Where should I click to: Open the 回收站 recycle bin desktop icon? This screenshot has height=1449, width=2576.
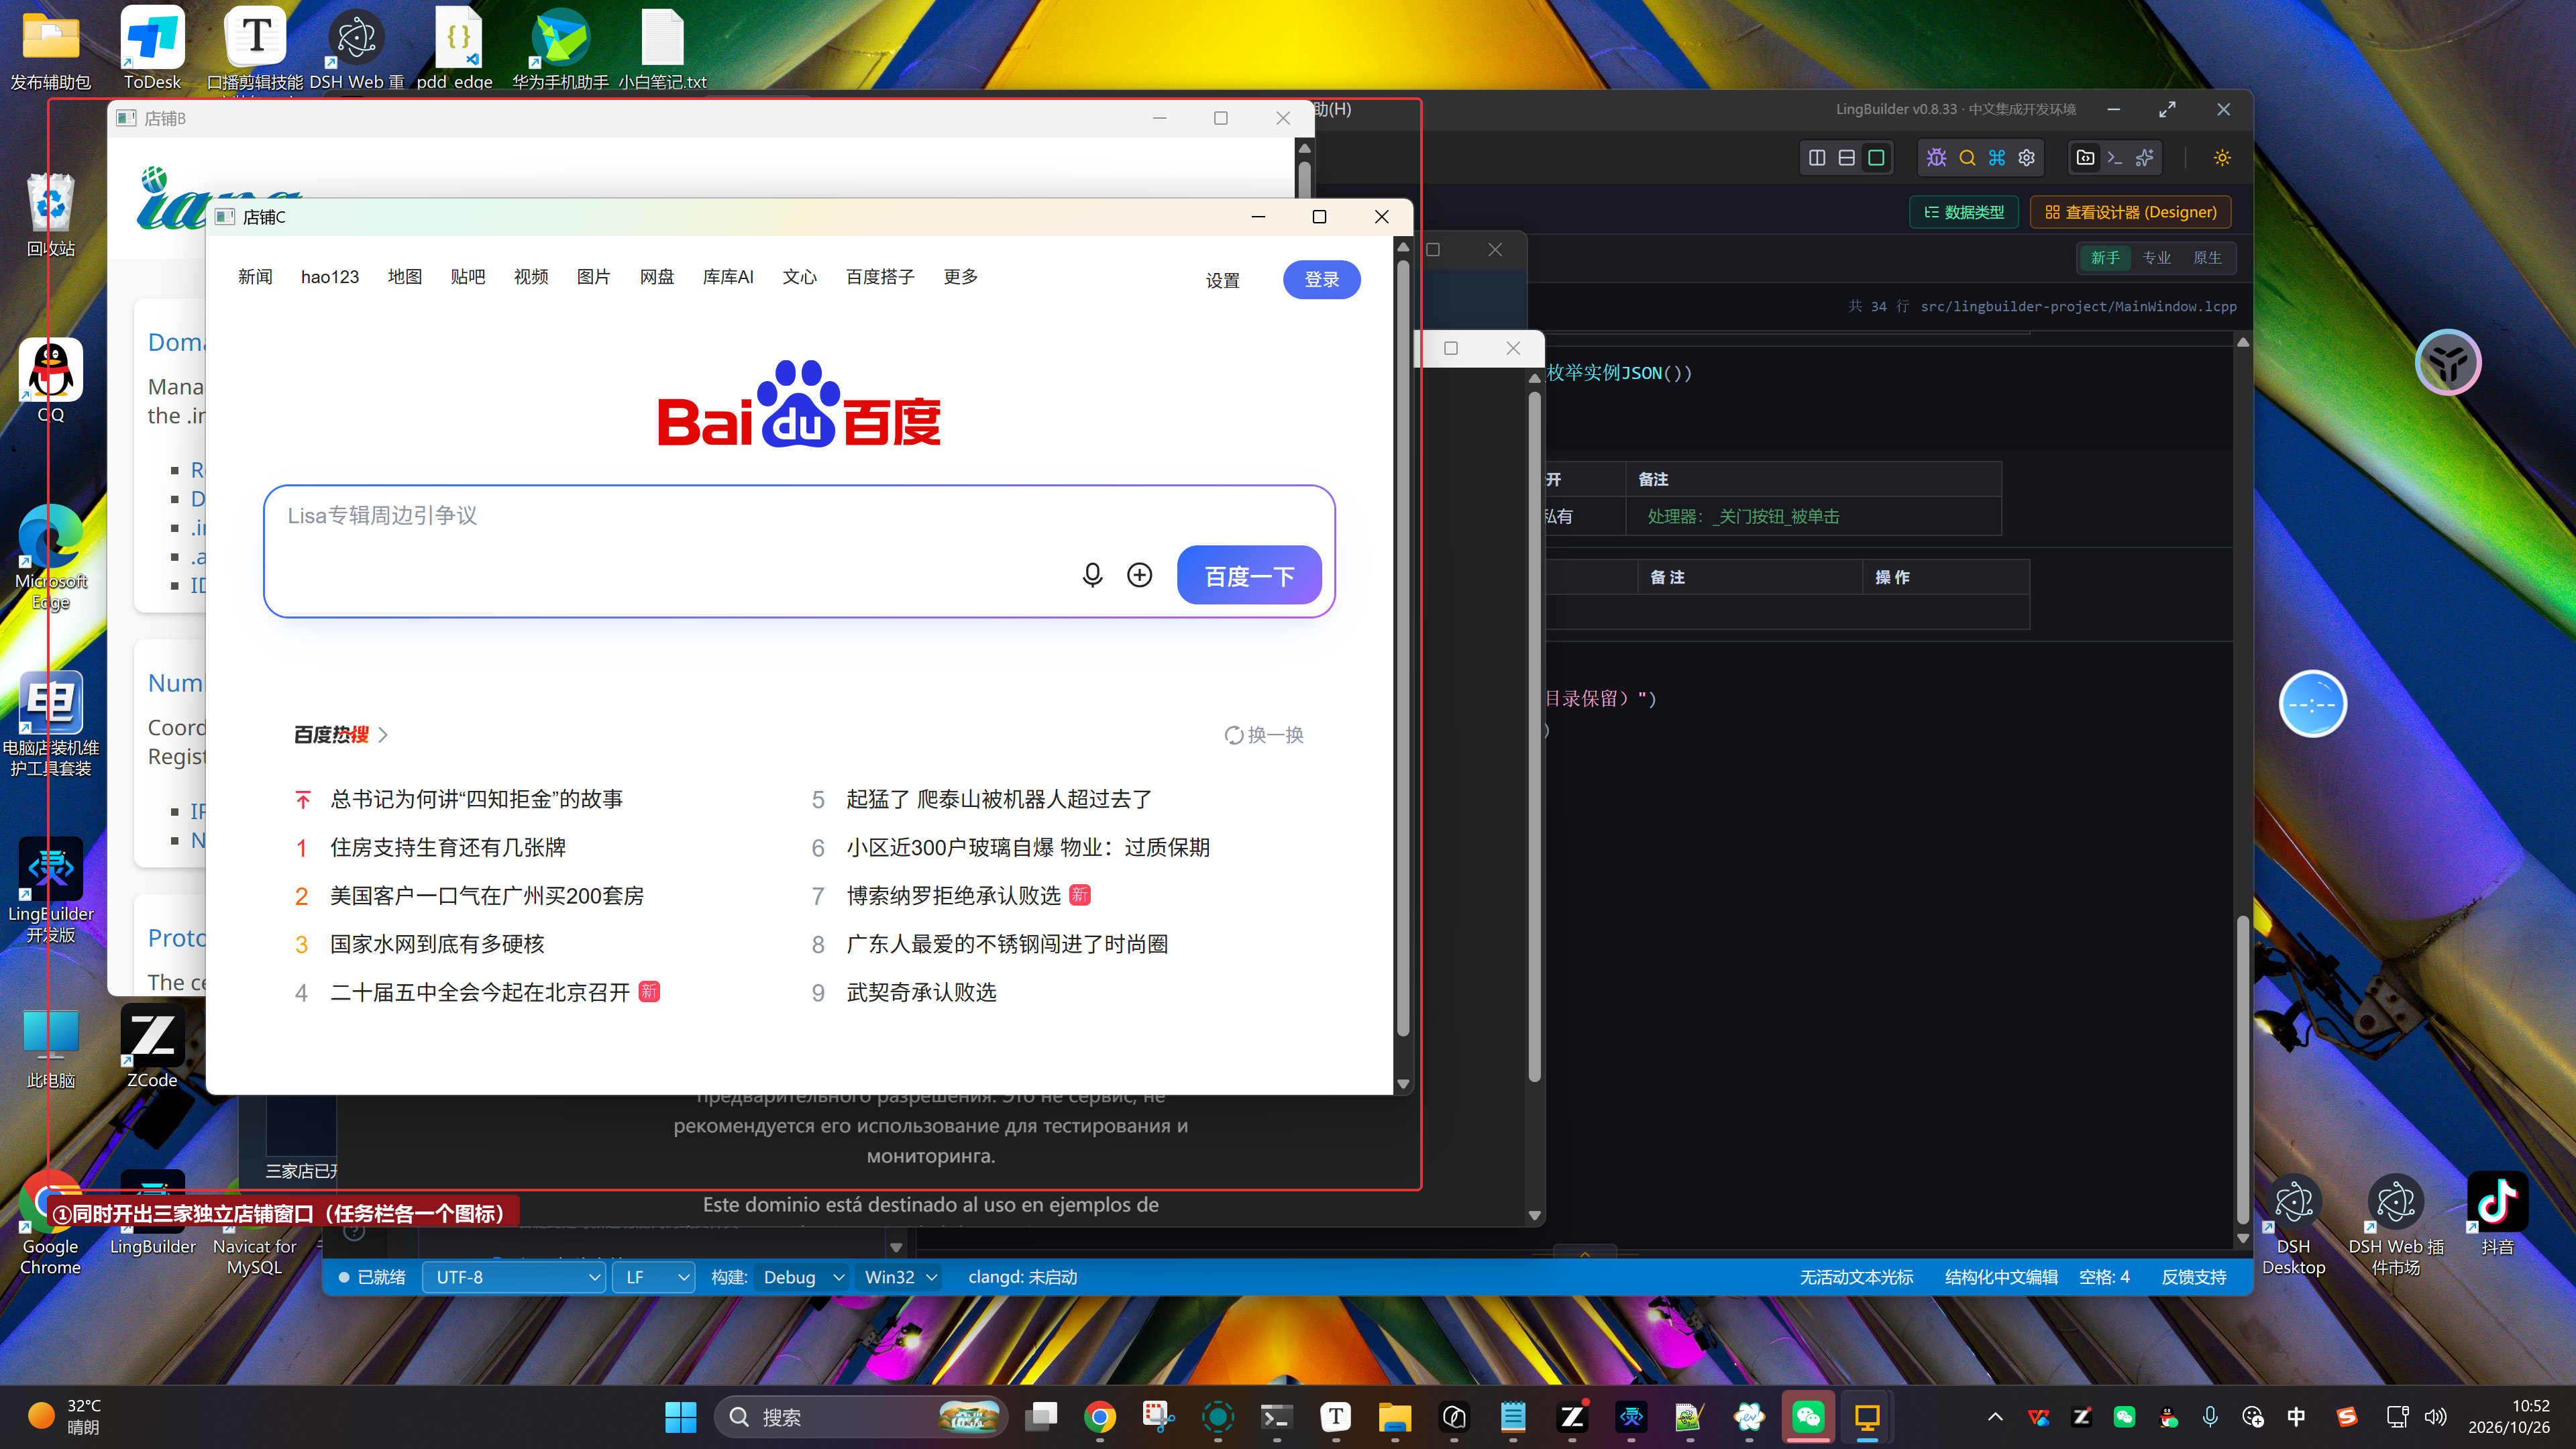pos(51,214)
